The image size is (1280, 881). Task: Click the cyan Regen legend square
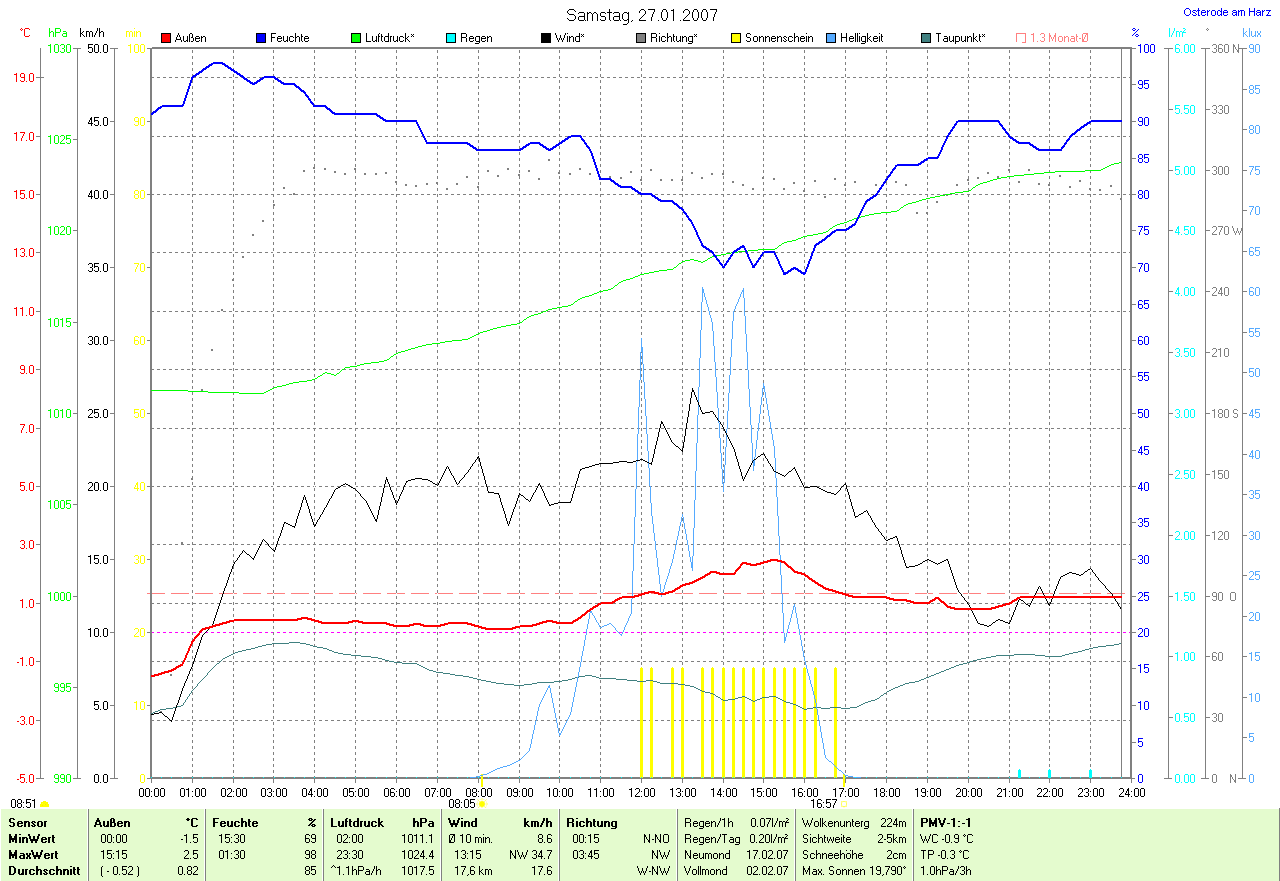tap(452, 38)
